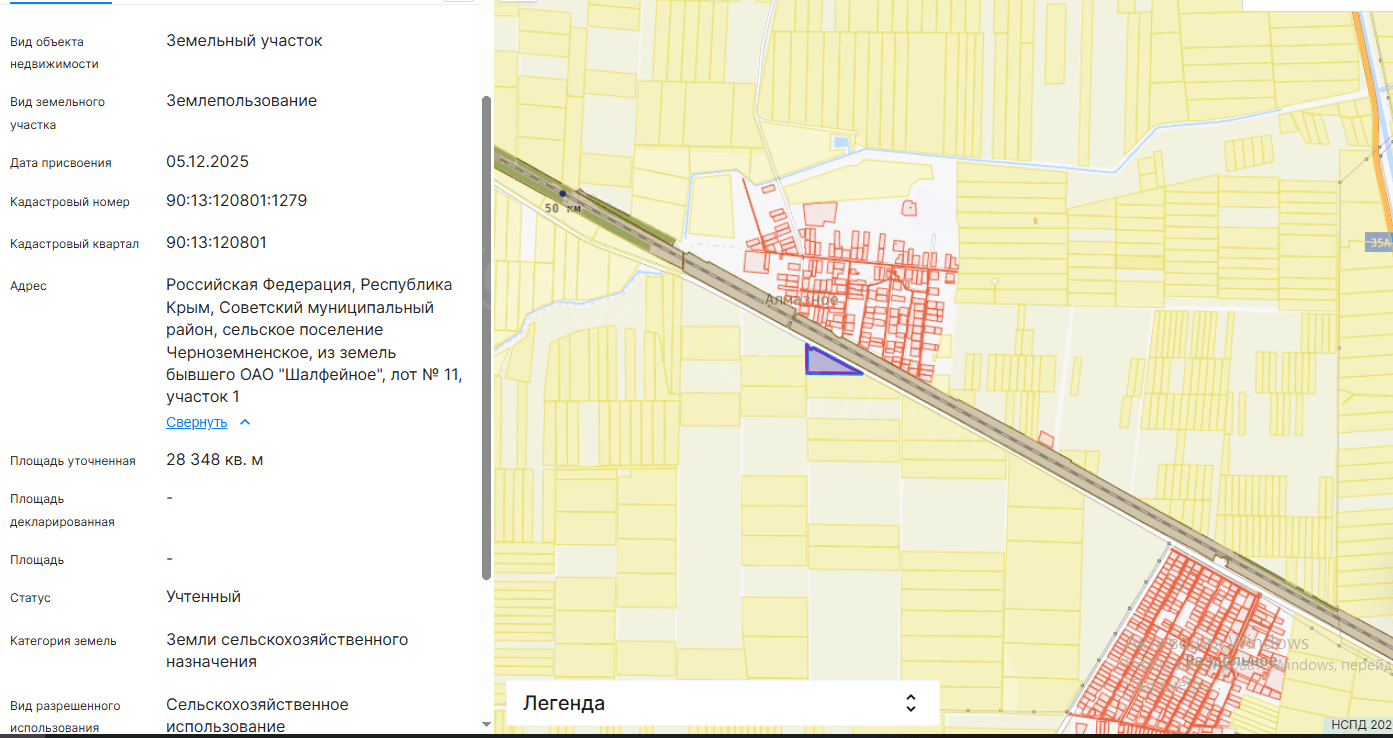Select the active tab with blue underline
This screenshot has height=738, width=1393.
[56, 3]
